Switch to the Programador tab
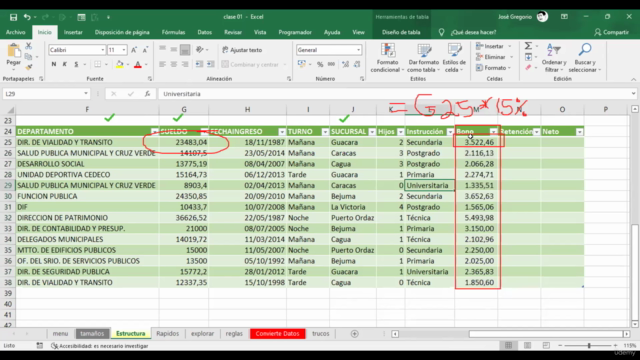The height and width of the screenshot is (360, 640). [x=295, y=32]
